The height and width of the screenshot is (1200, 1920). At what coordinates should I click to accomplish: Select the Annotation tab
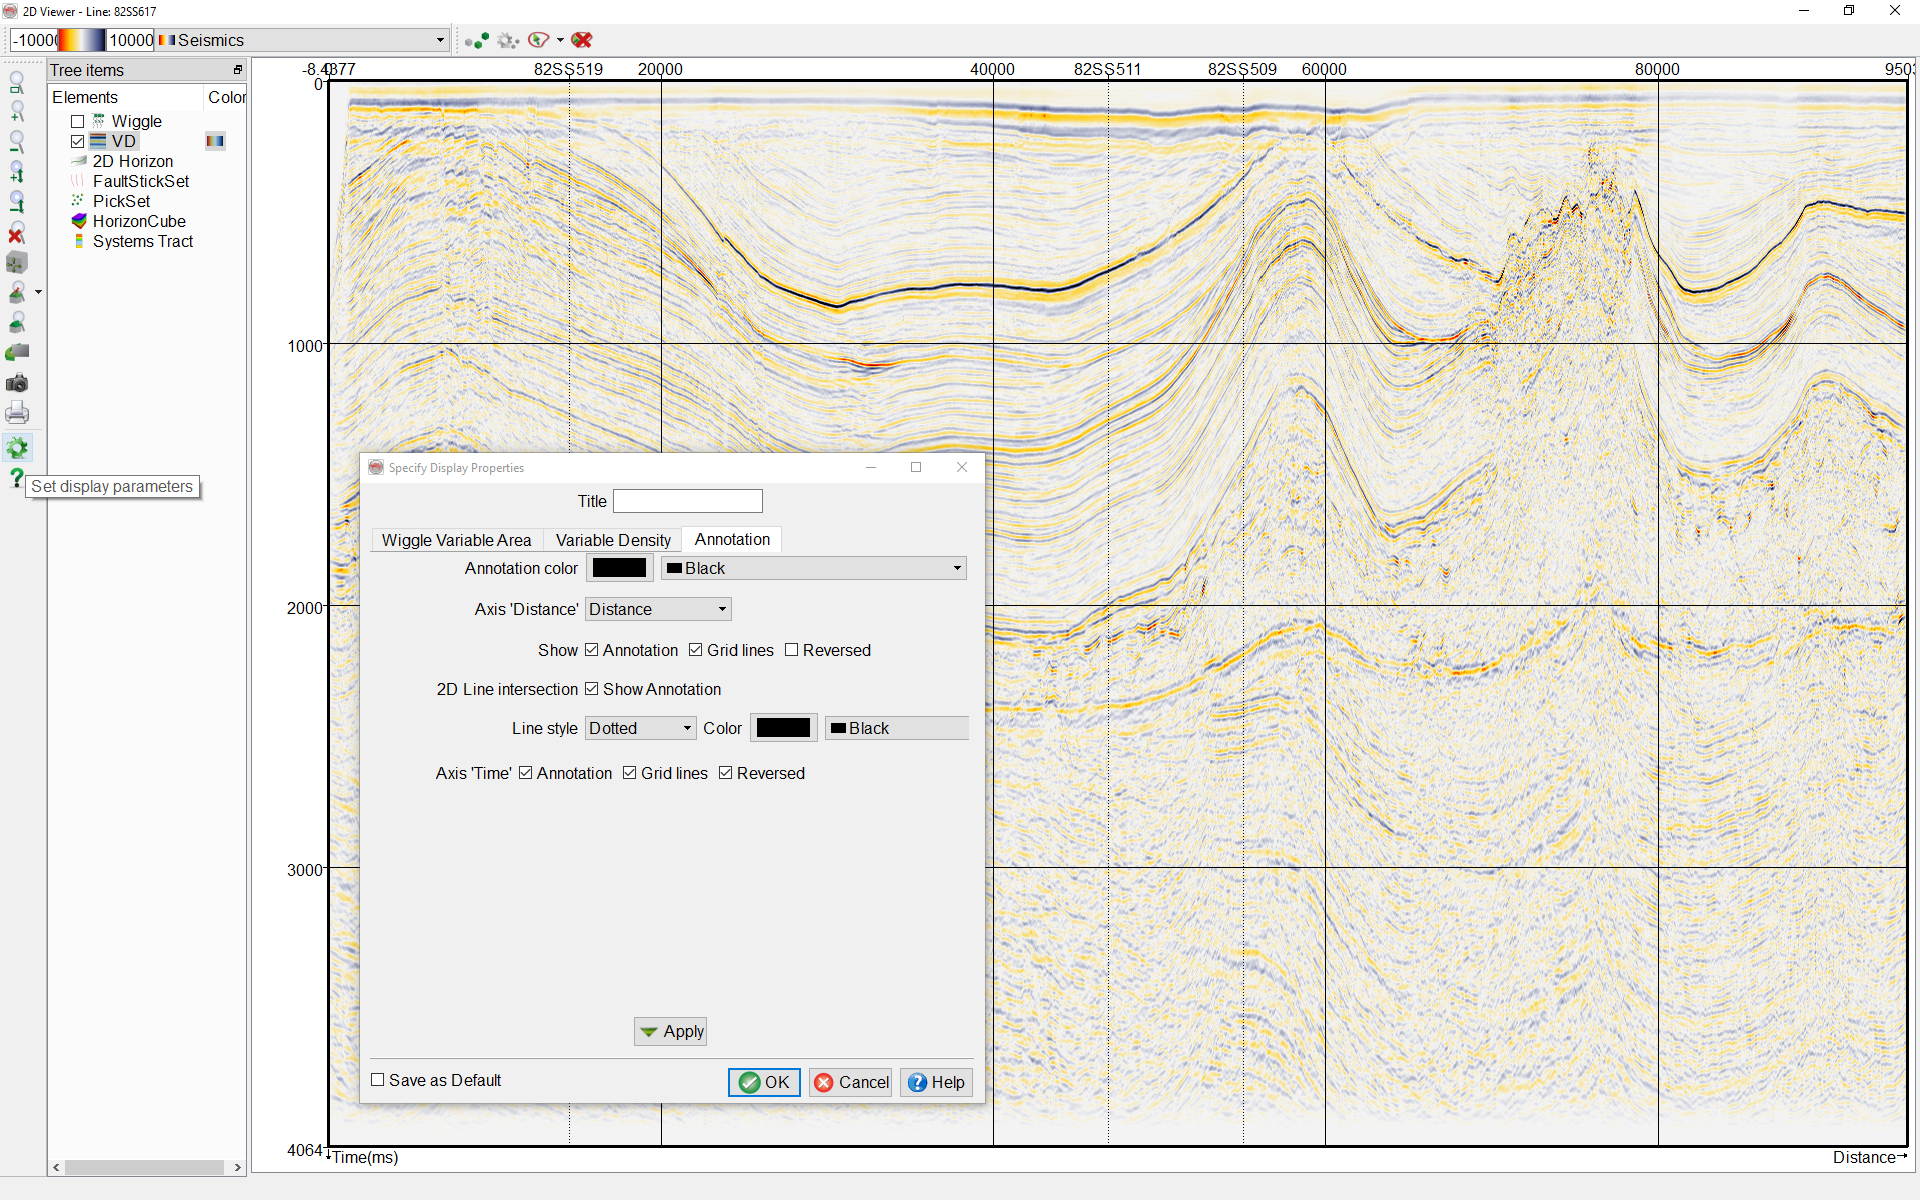732,539
